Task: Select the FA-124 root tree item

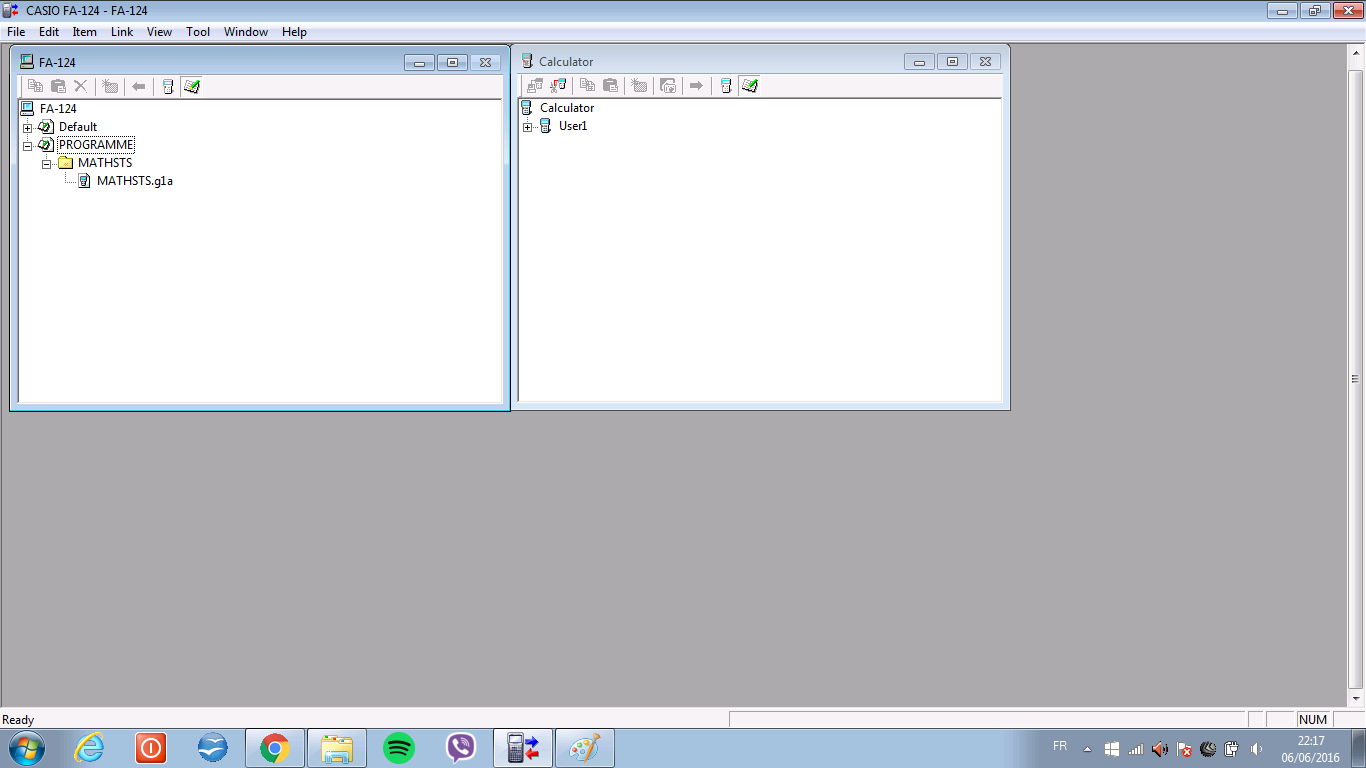Action: coord(58,109)
